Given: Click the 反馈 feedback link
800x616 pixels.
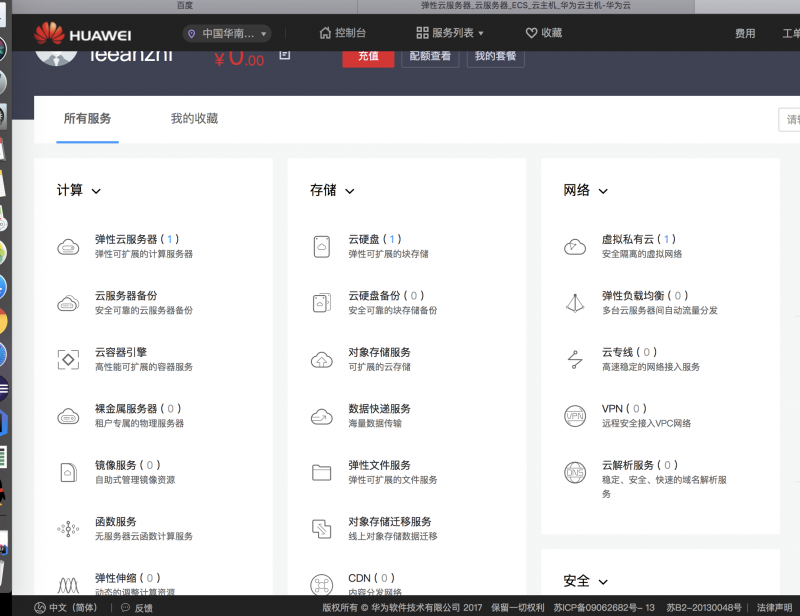Looking at the screenshot, I should (137, 608).
